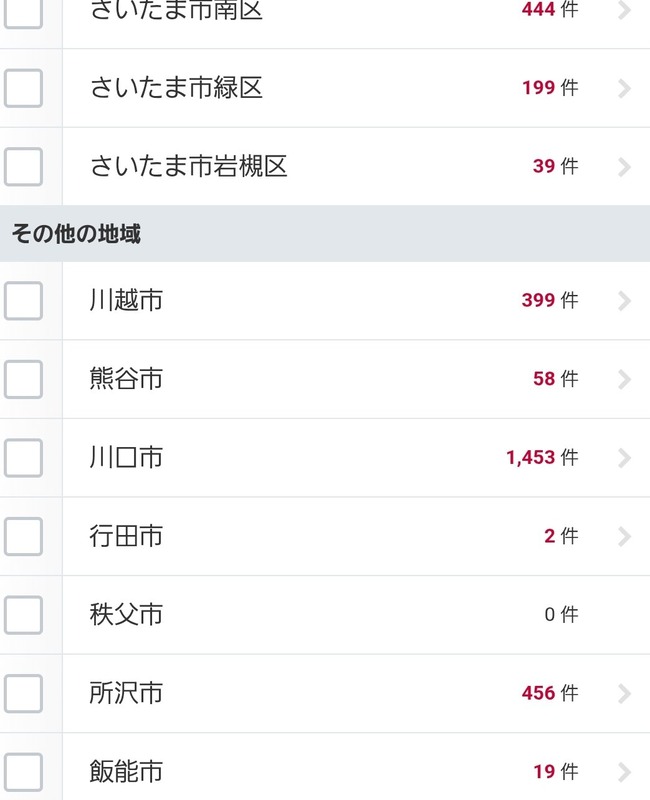Select the 所沢市 checkbox
The image size is (650, 800).
(24, 693)
